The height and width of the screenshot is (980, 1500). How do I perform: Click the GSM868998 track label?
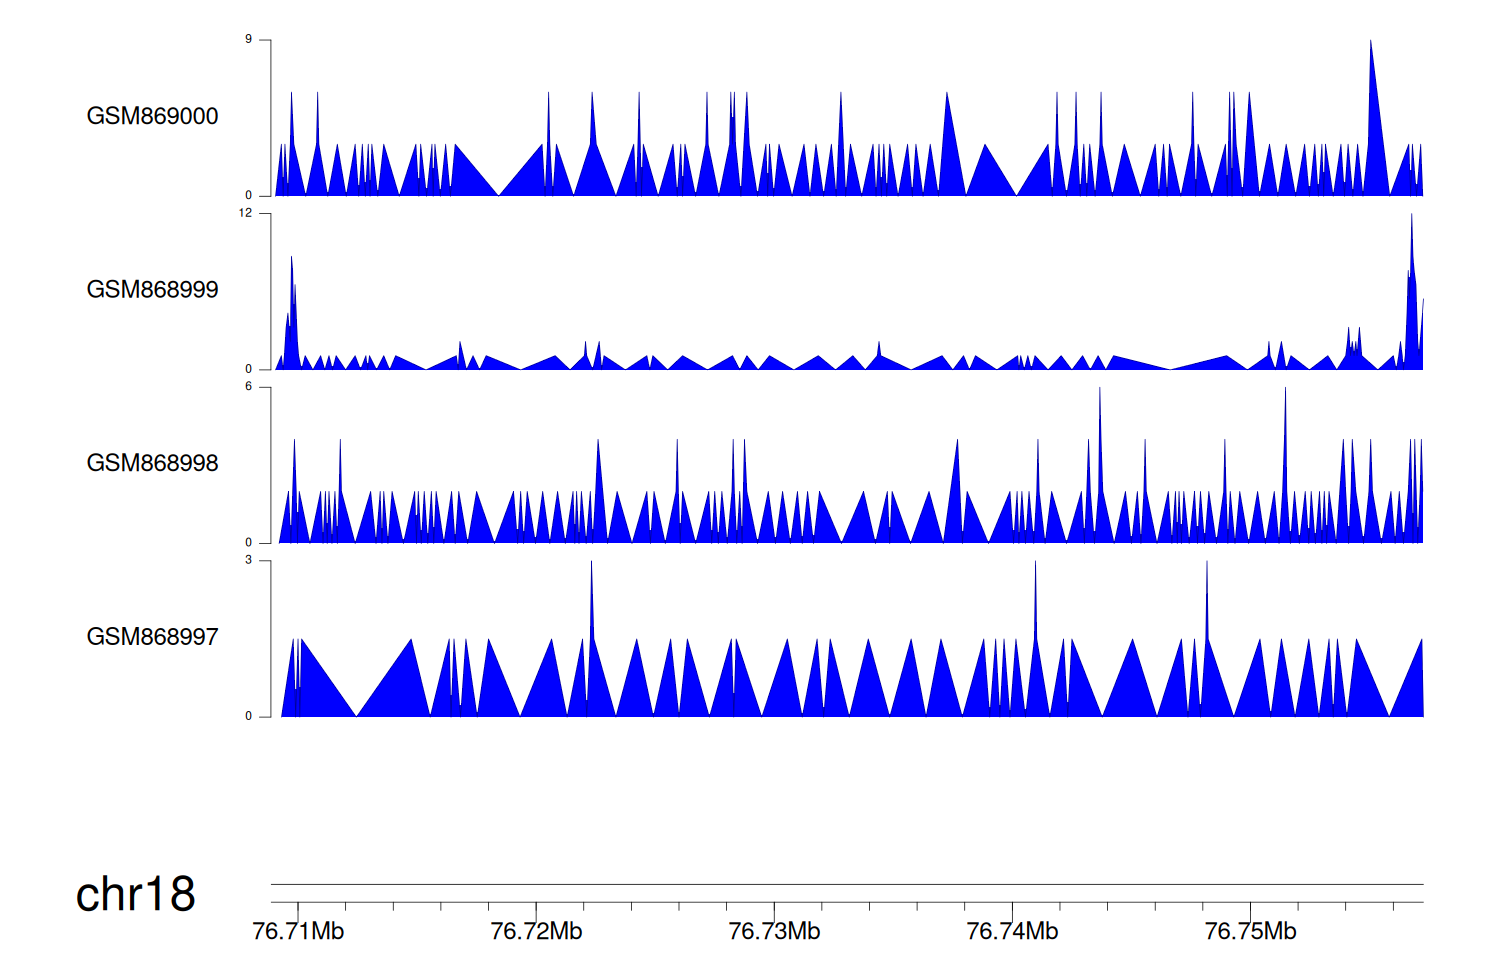pyautogui.click(x=152, y=463)
